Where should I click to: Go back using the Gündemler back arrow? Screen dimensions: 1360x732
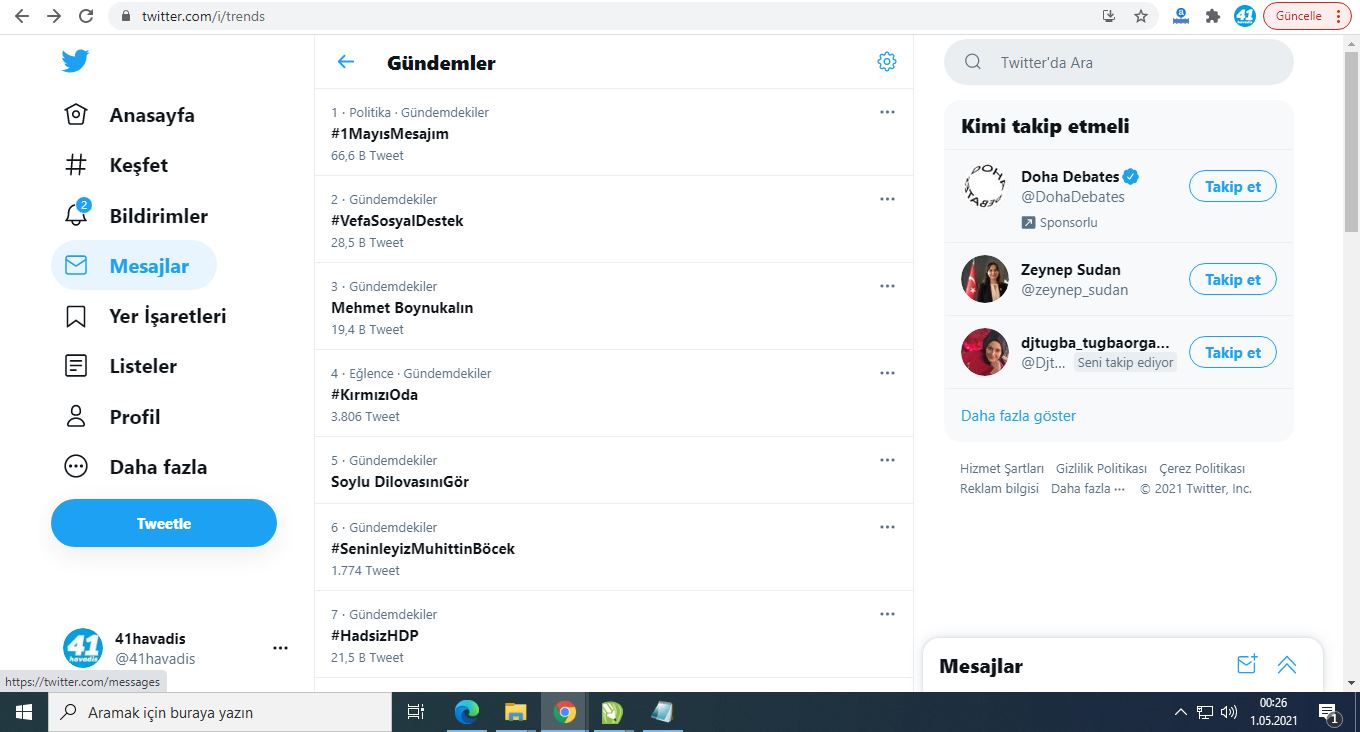point(346,62)
